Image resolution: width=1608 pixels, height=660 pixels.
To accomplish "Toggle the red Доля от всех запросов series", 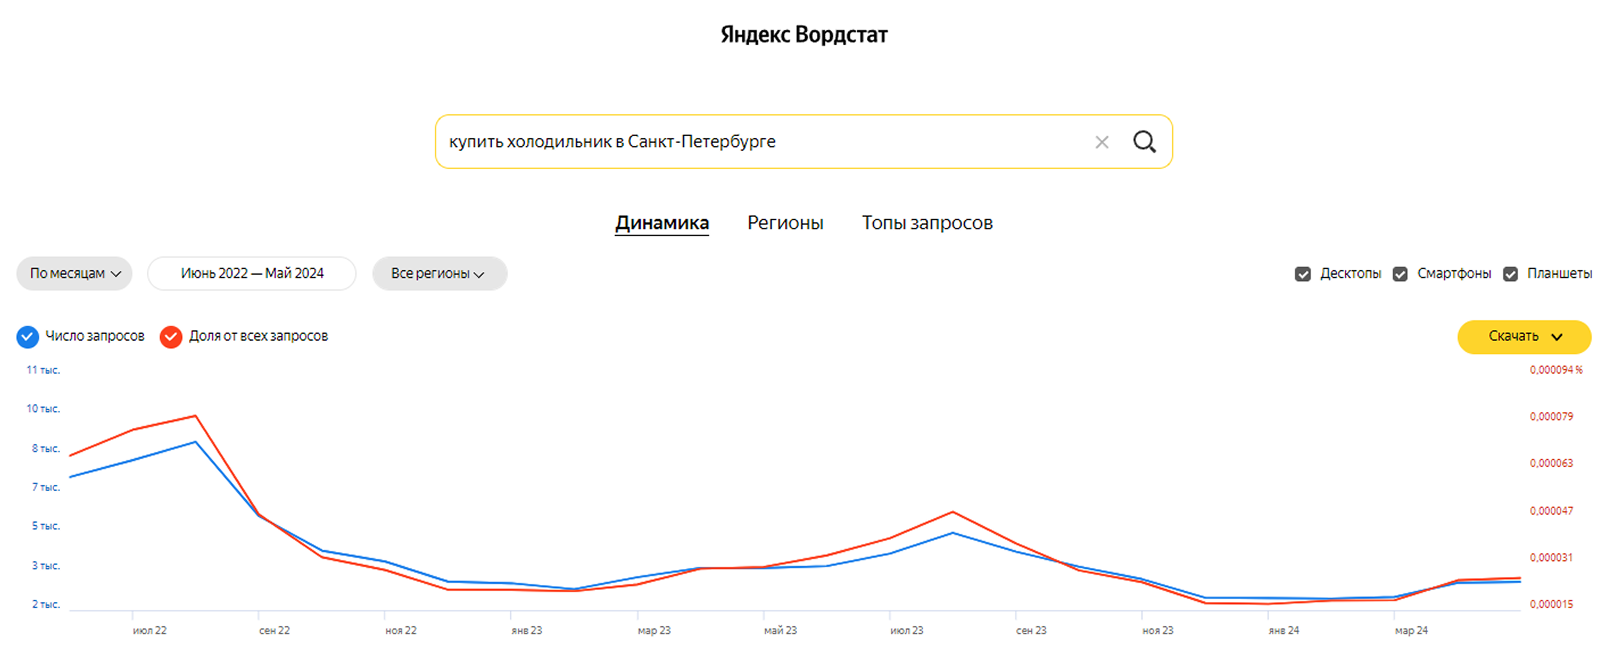I will 171,337.
